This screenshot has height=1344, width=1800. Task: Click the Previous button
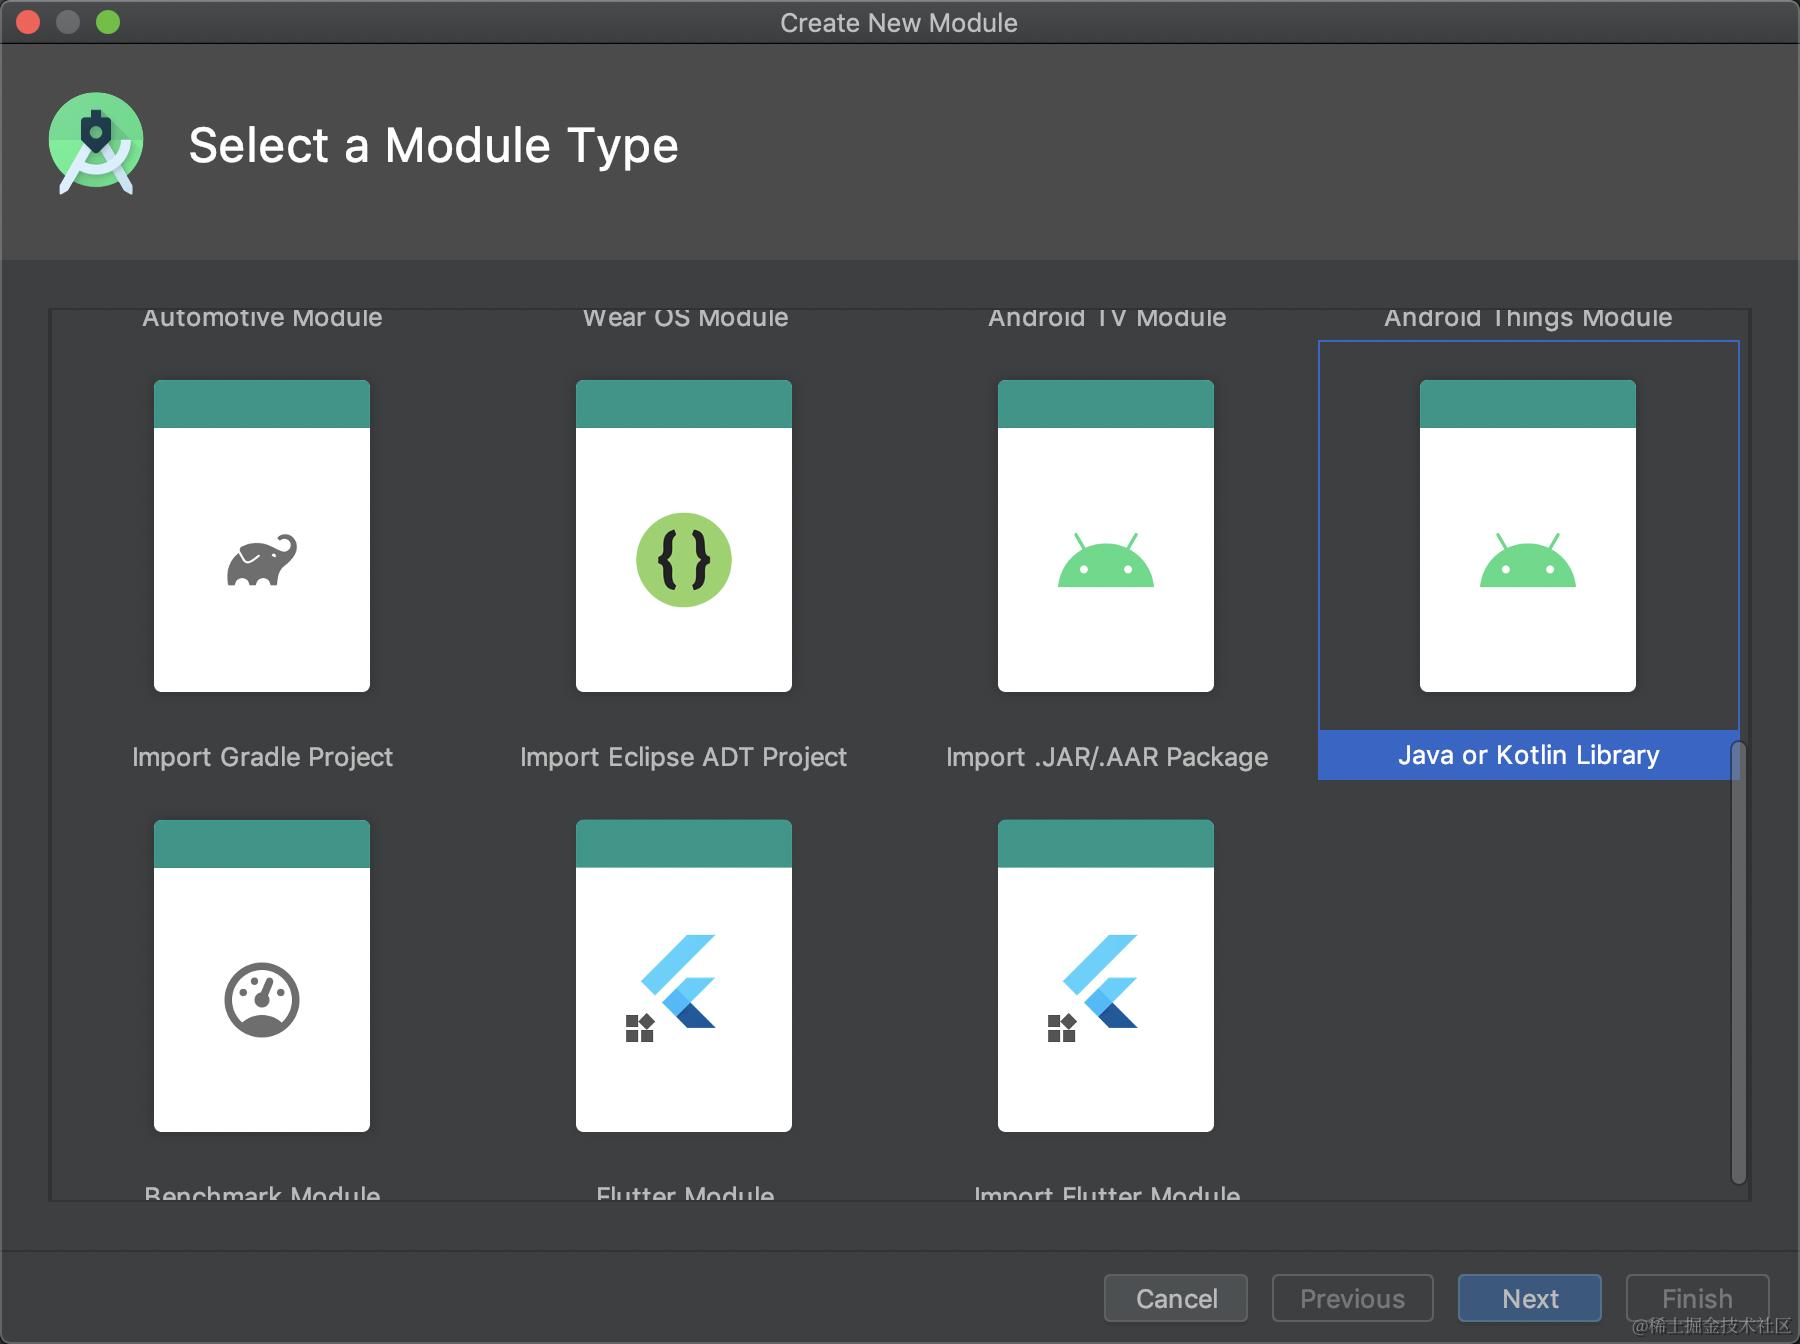coord(1352,1298)
